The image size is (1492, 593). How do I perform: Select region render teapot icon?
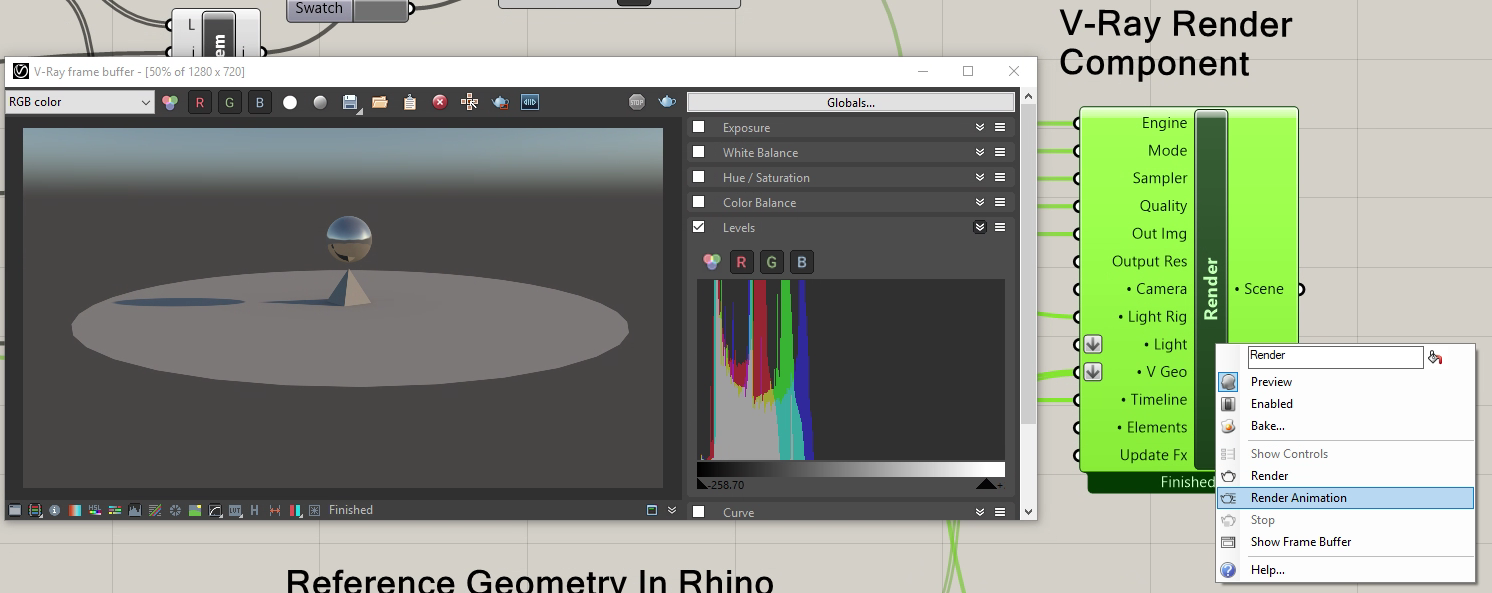(500, 102)
